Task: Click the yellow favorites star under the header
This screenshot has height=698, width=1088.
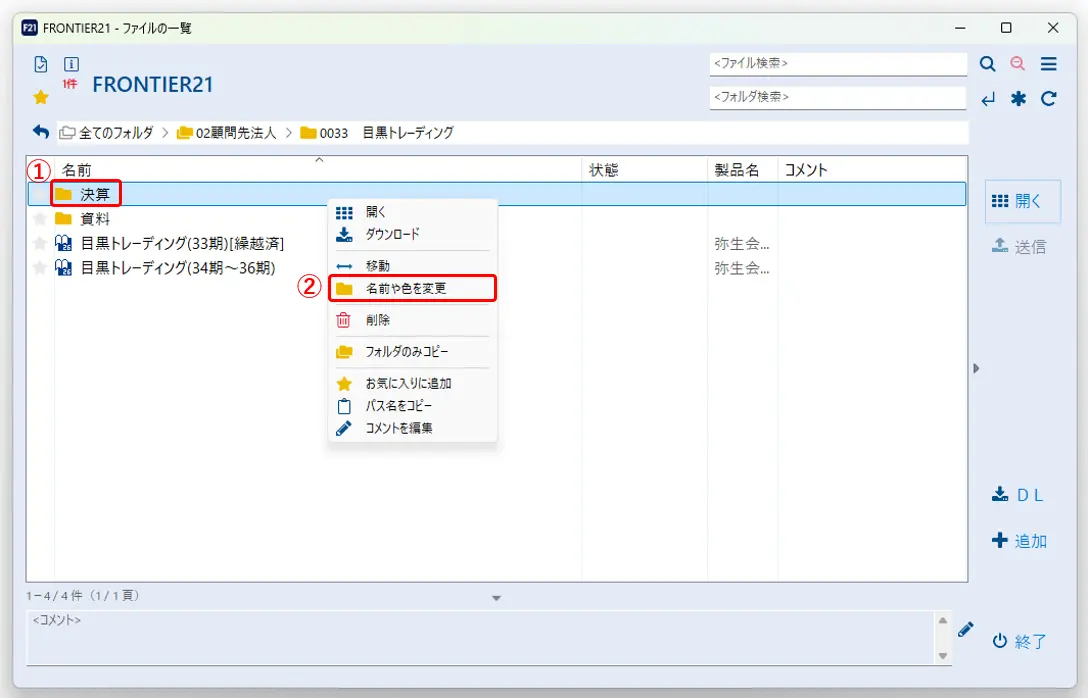Action: coord(41,97)
